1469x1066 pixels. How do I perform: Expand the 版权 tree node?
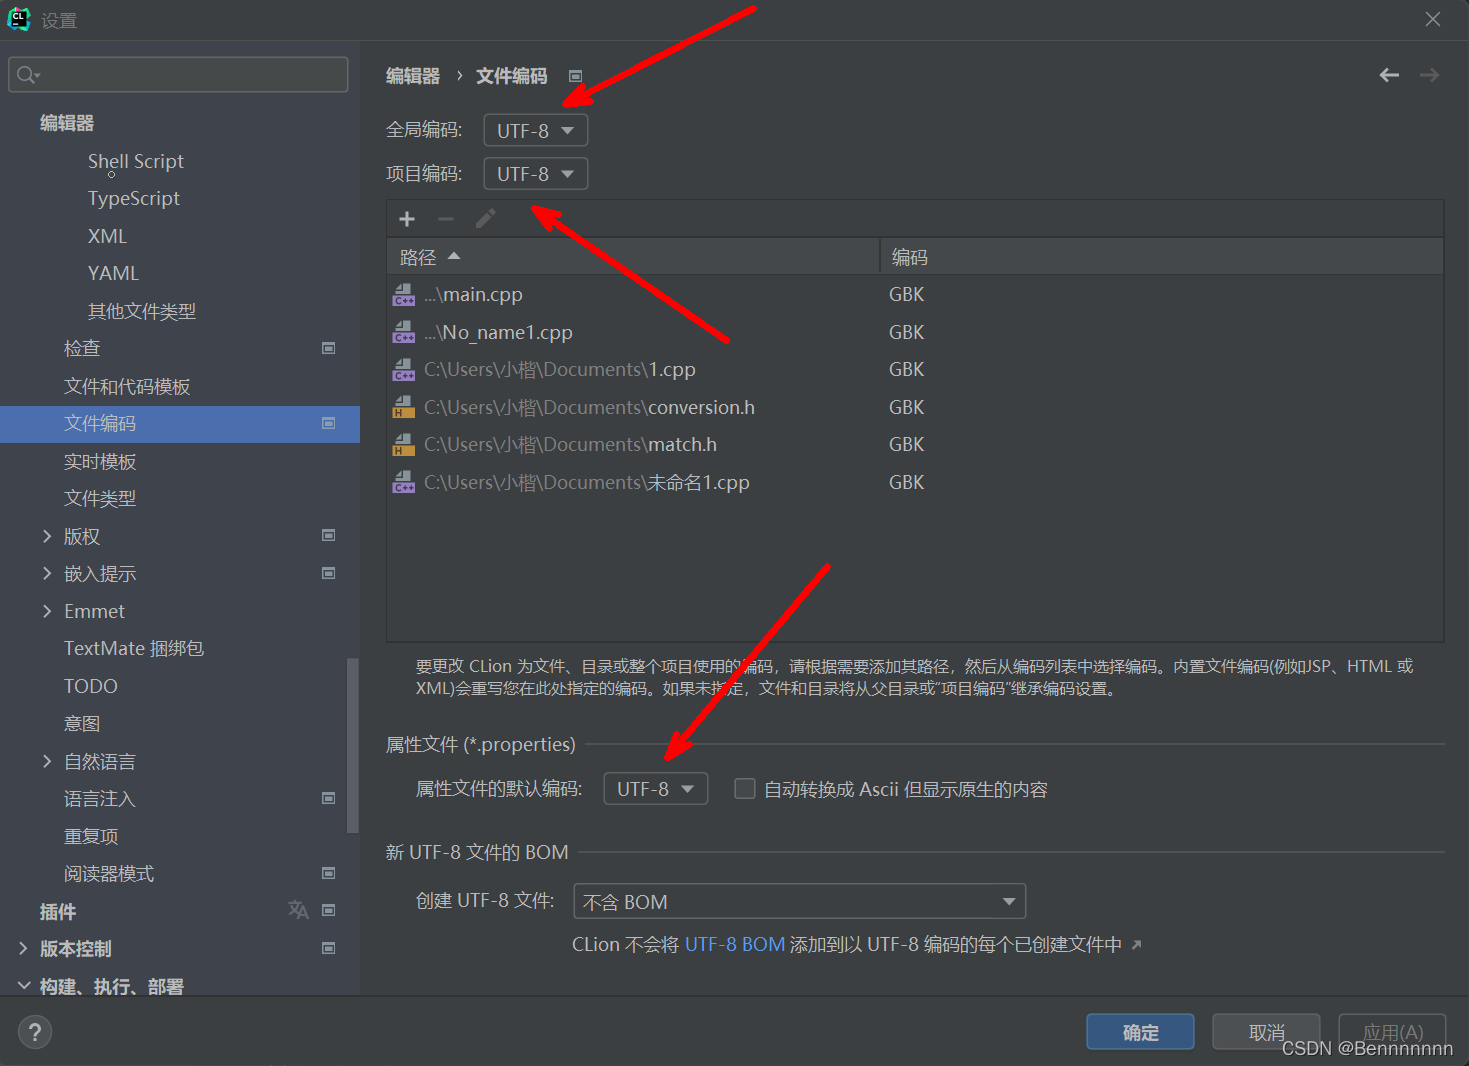47,536
